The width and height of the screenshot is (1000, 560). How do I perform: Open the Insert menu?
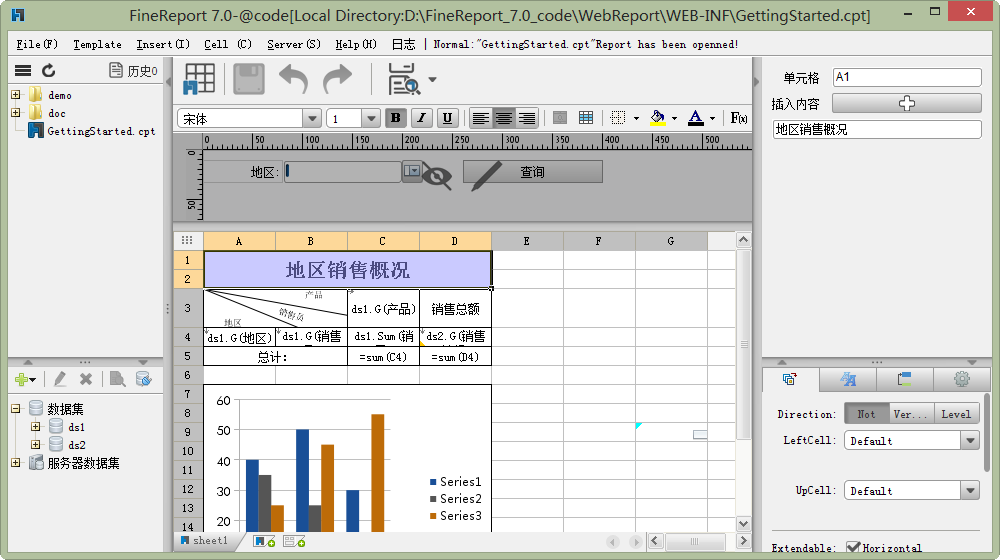tap(163, 44)
